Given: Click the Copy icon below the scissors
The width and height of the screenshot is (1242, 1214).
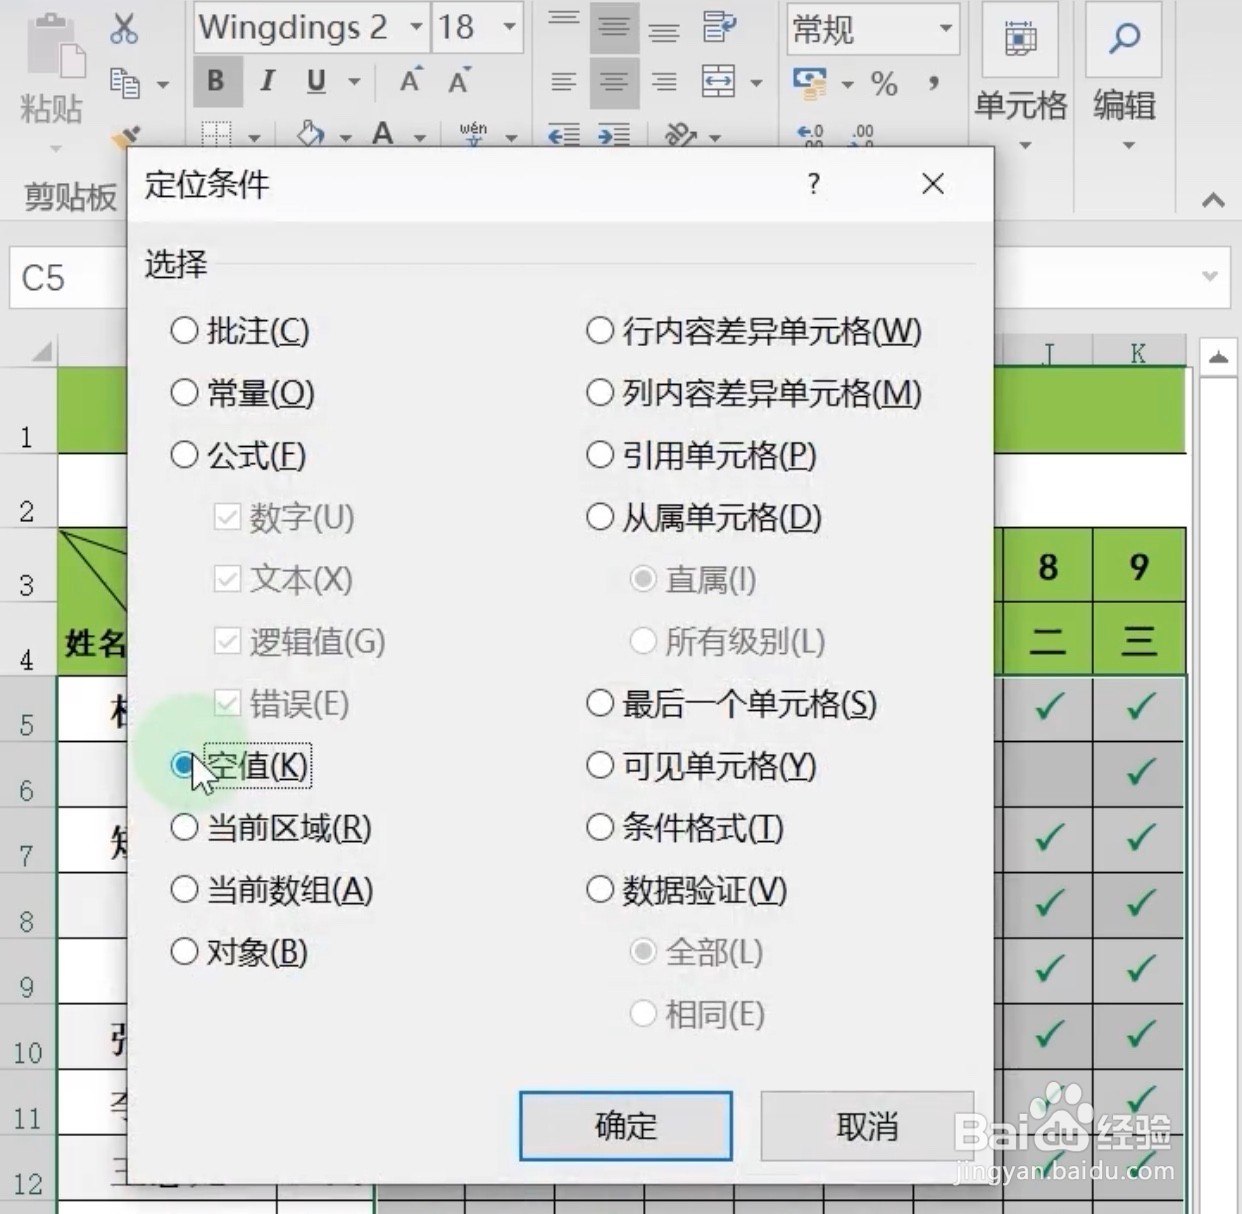Looking at the screenshot, I should 124,84.
